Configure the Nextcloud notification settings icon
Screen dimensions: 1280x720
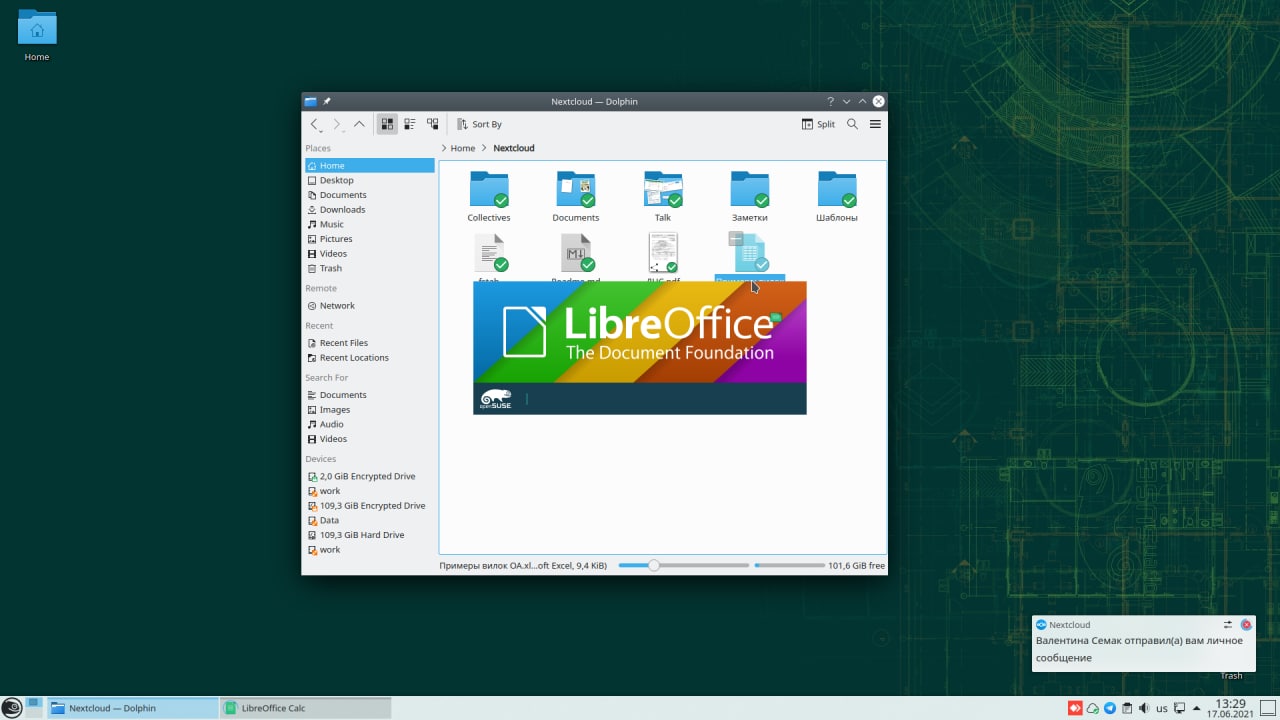[1228, 624]
